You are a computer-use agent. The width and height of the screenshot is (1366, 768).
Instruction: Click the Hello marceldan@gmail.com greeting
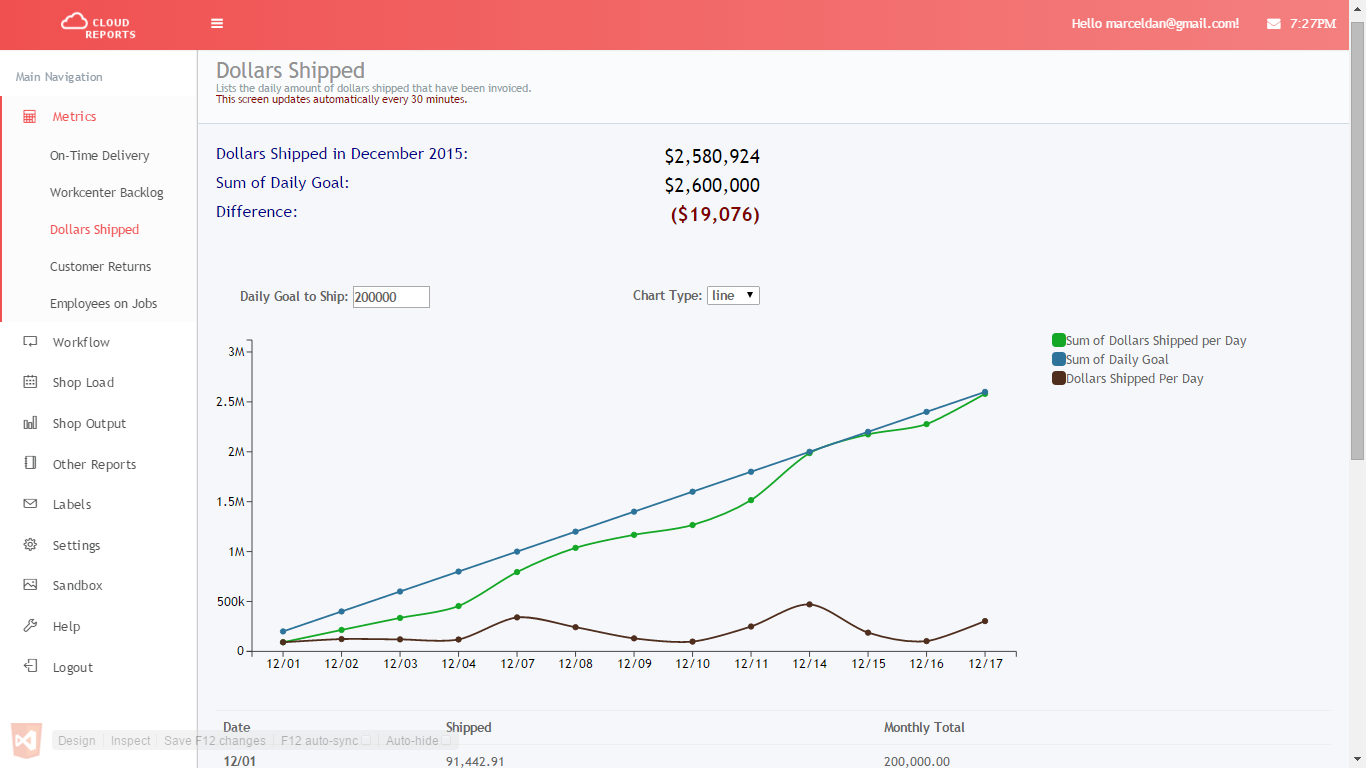click(x=1155, y=24)
